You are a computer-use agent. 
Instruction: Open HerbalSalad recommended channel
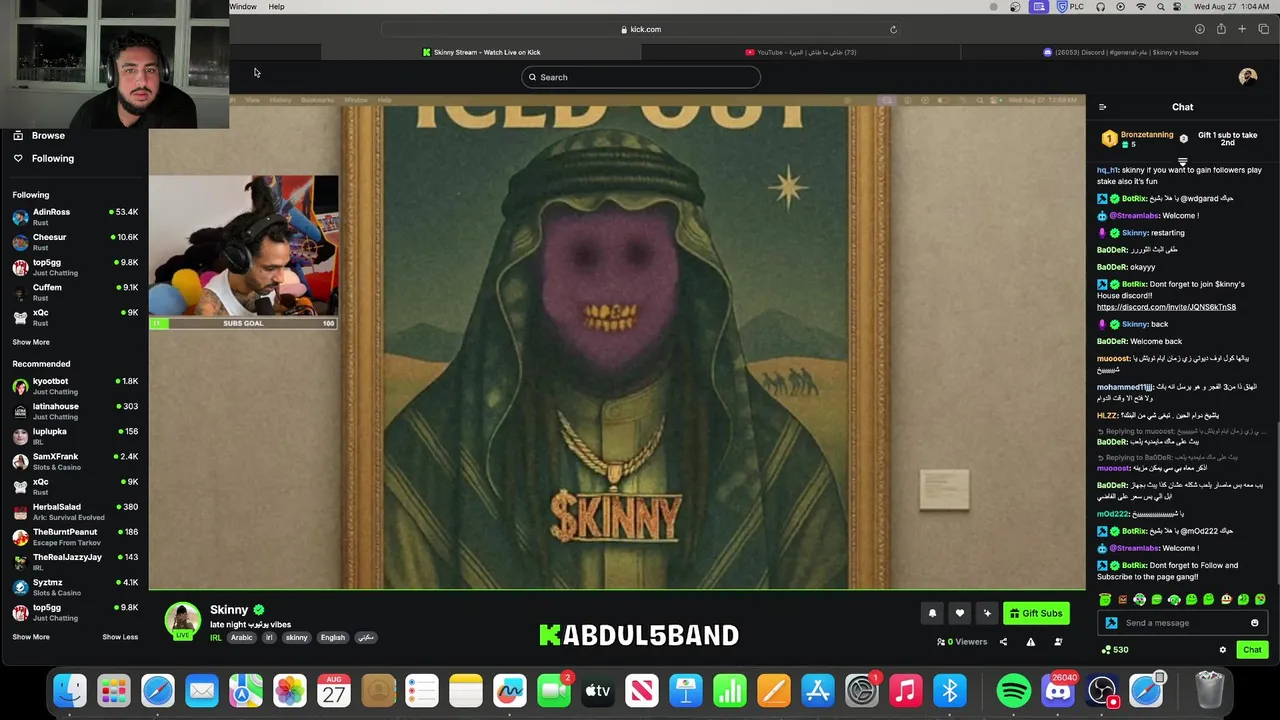[x=75, y=511]
